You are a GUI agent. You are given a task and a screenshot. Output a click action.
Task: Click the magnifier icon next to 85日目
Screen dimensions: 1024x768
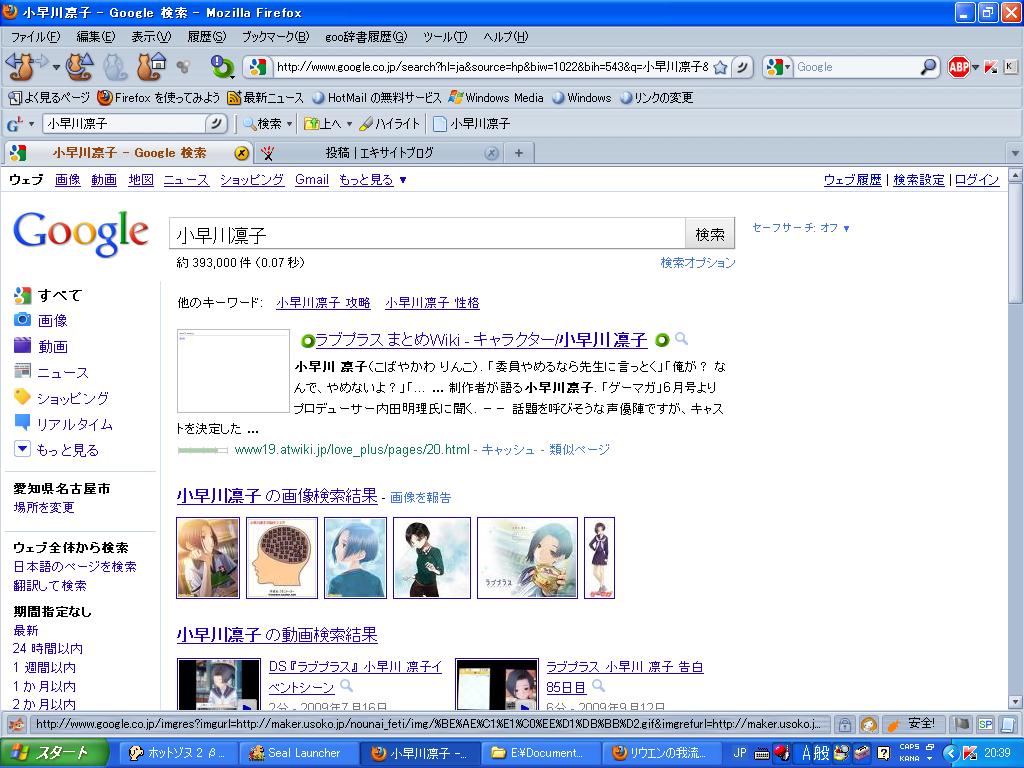coord(598,685)
